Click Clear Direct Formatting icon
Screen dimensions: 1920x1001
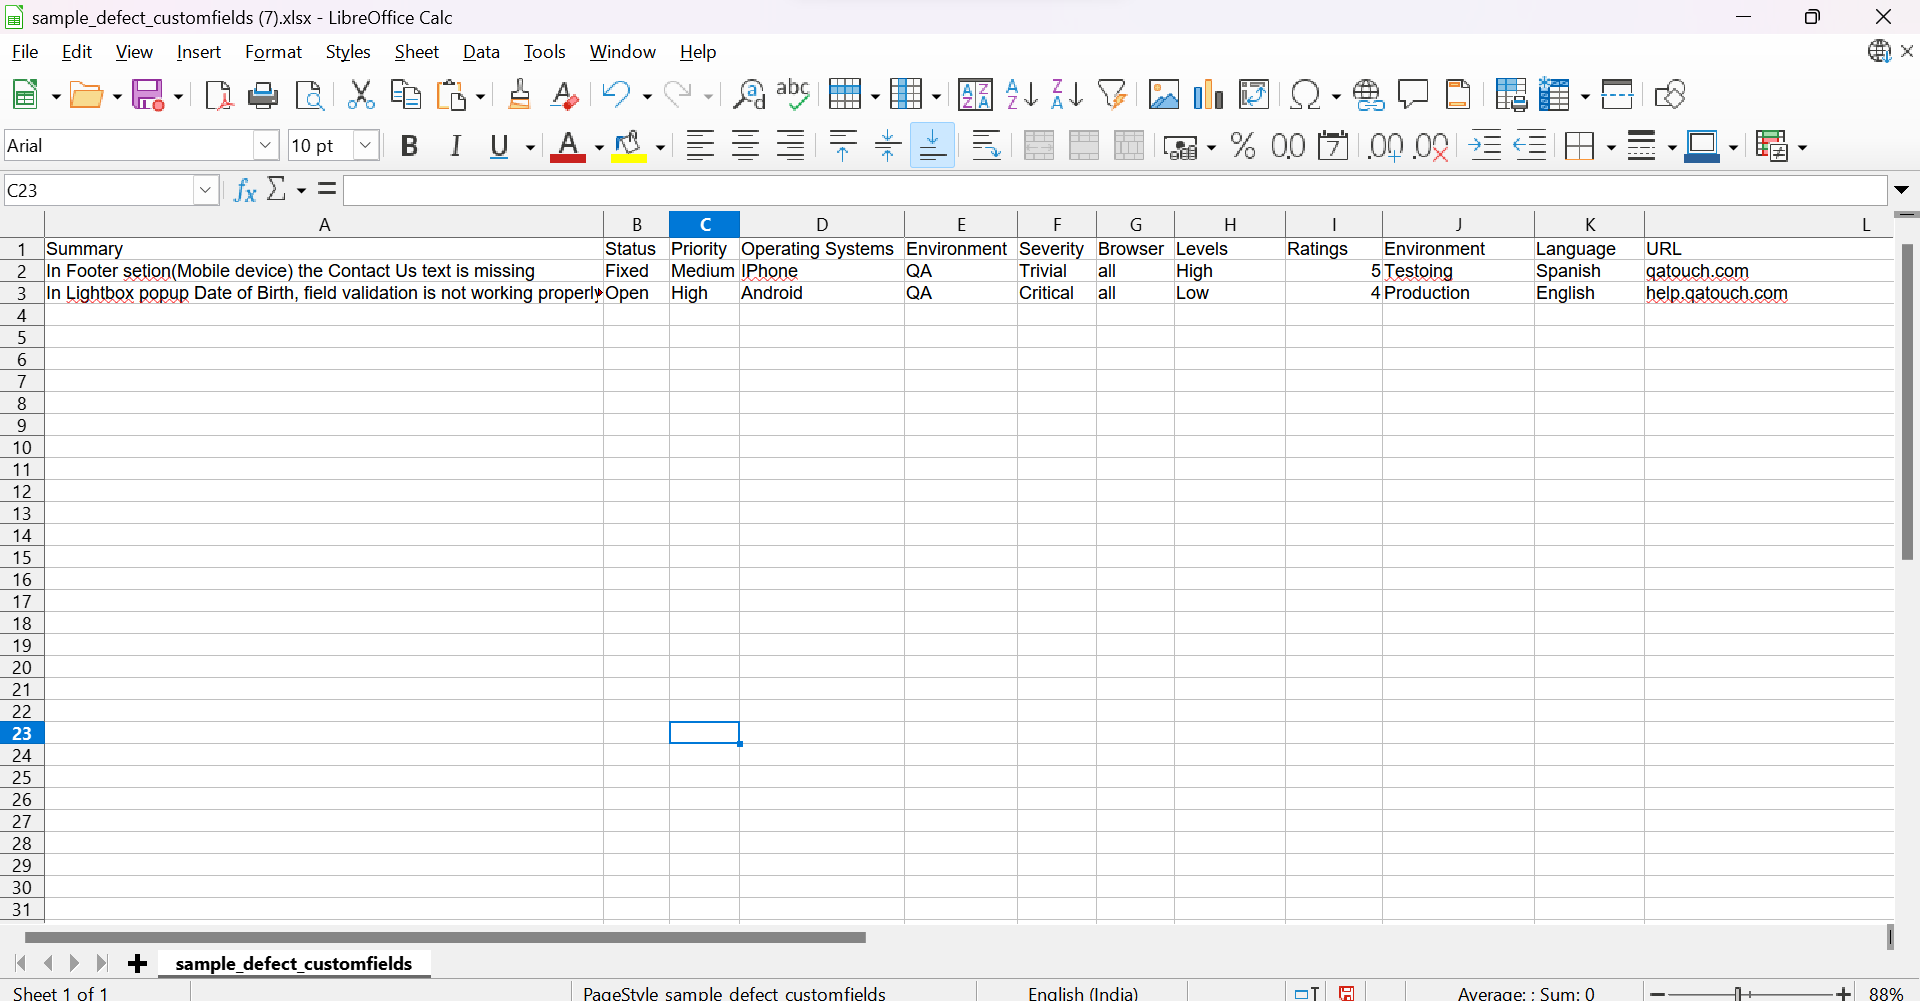tap(565, 95)
